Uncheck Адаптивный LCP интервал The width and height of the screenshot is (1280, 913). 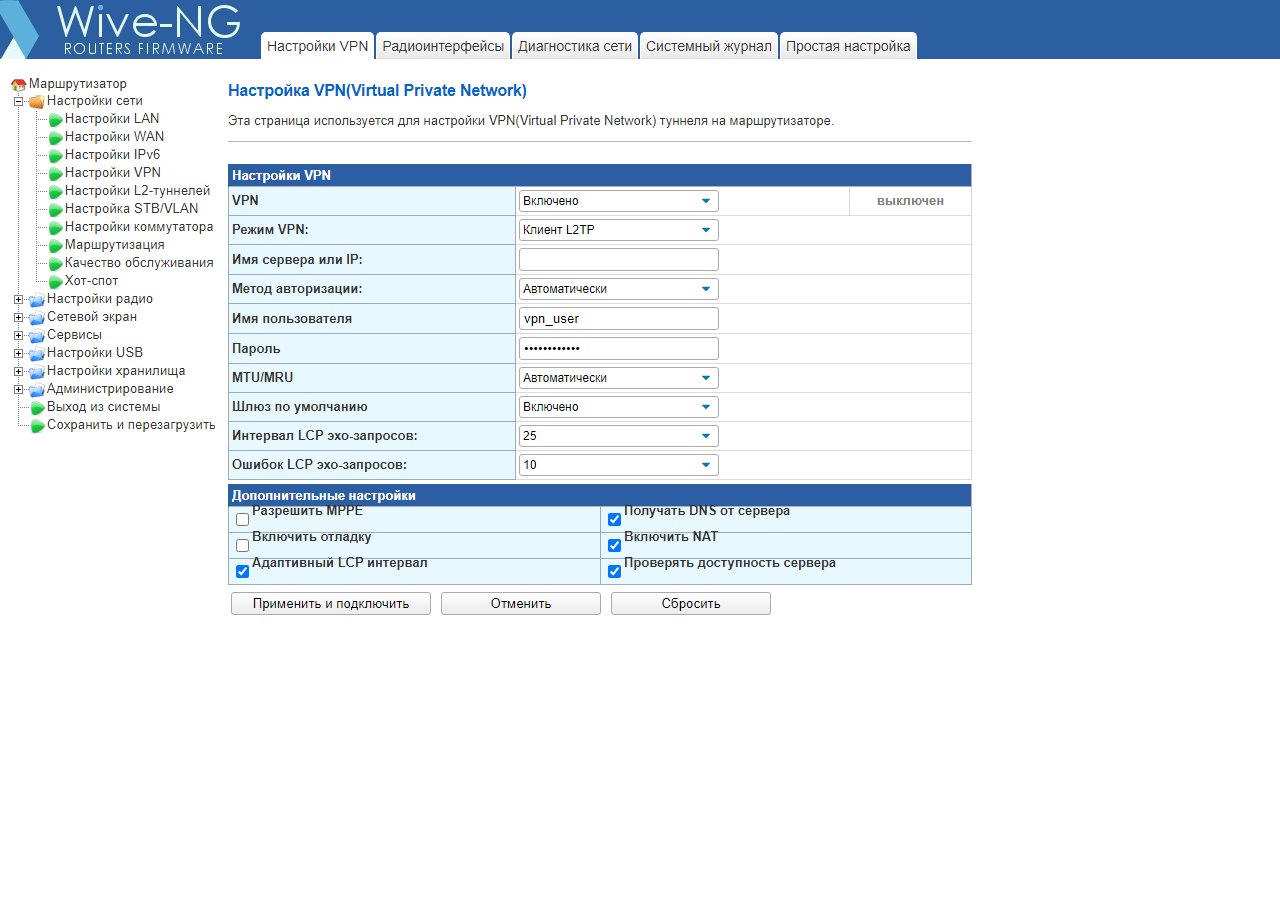[x=242, y=572]
